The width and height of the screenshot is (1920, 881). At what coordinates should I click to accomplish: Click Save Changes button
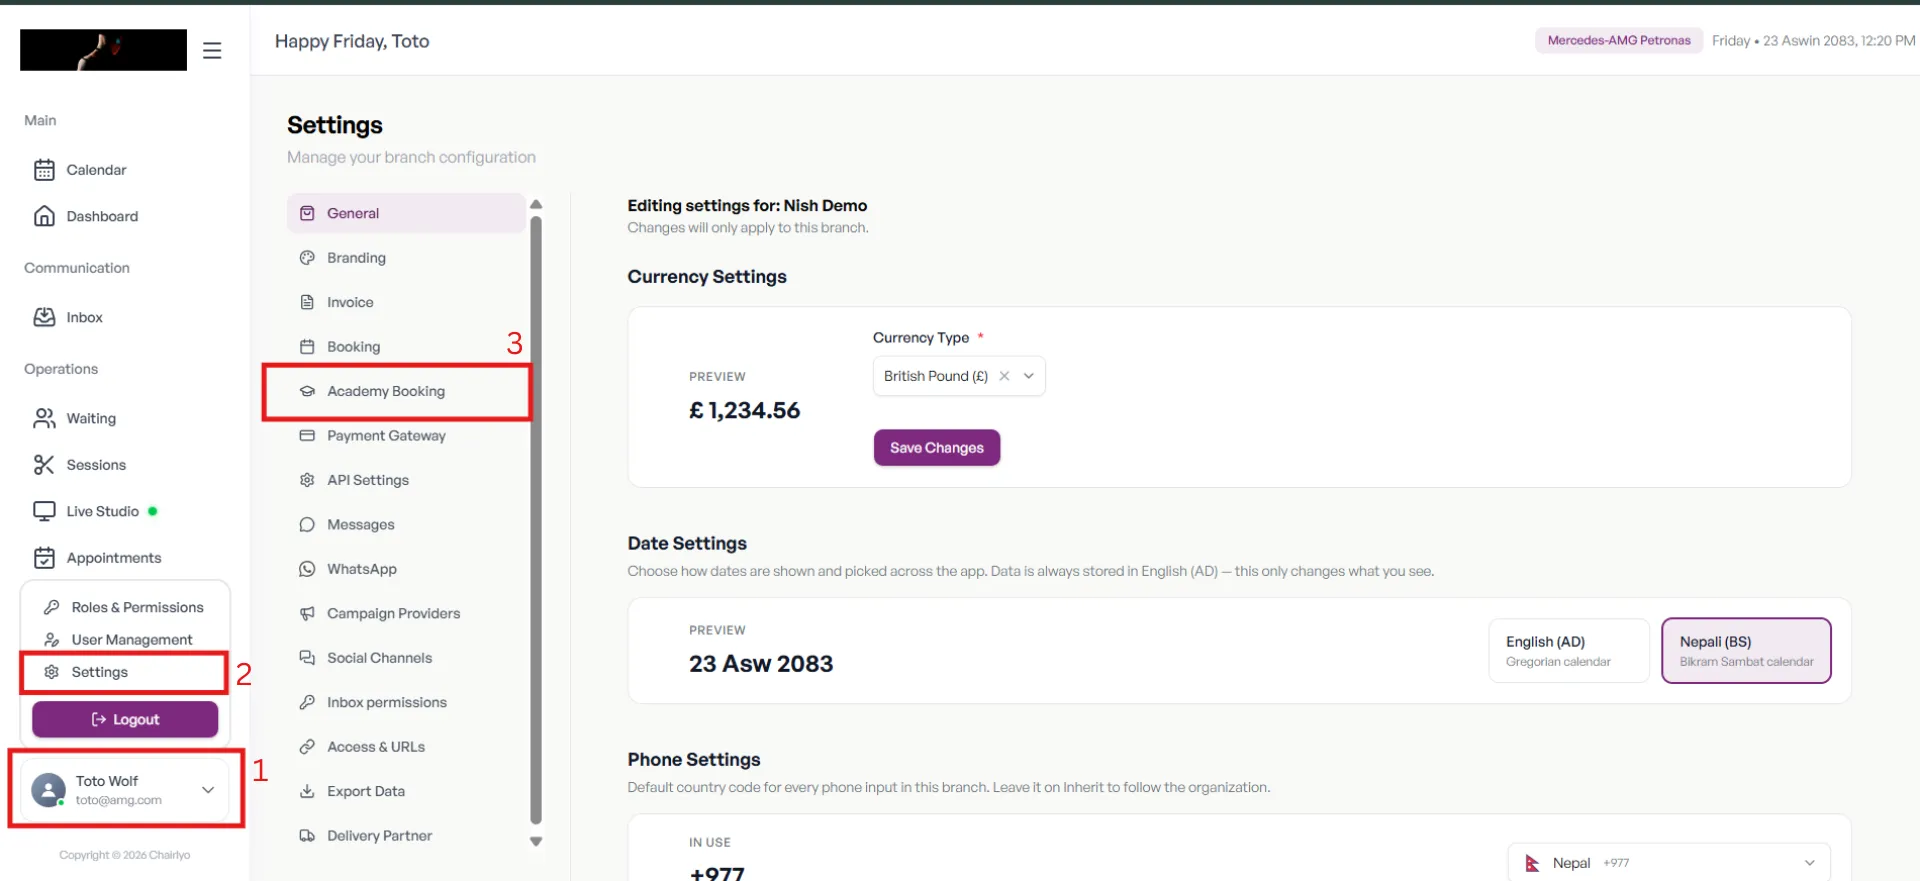pos(937,448)
